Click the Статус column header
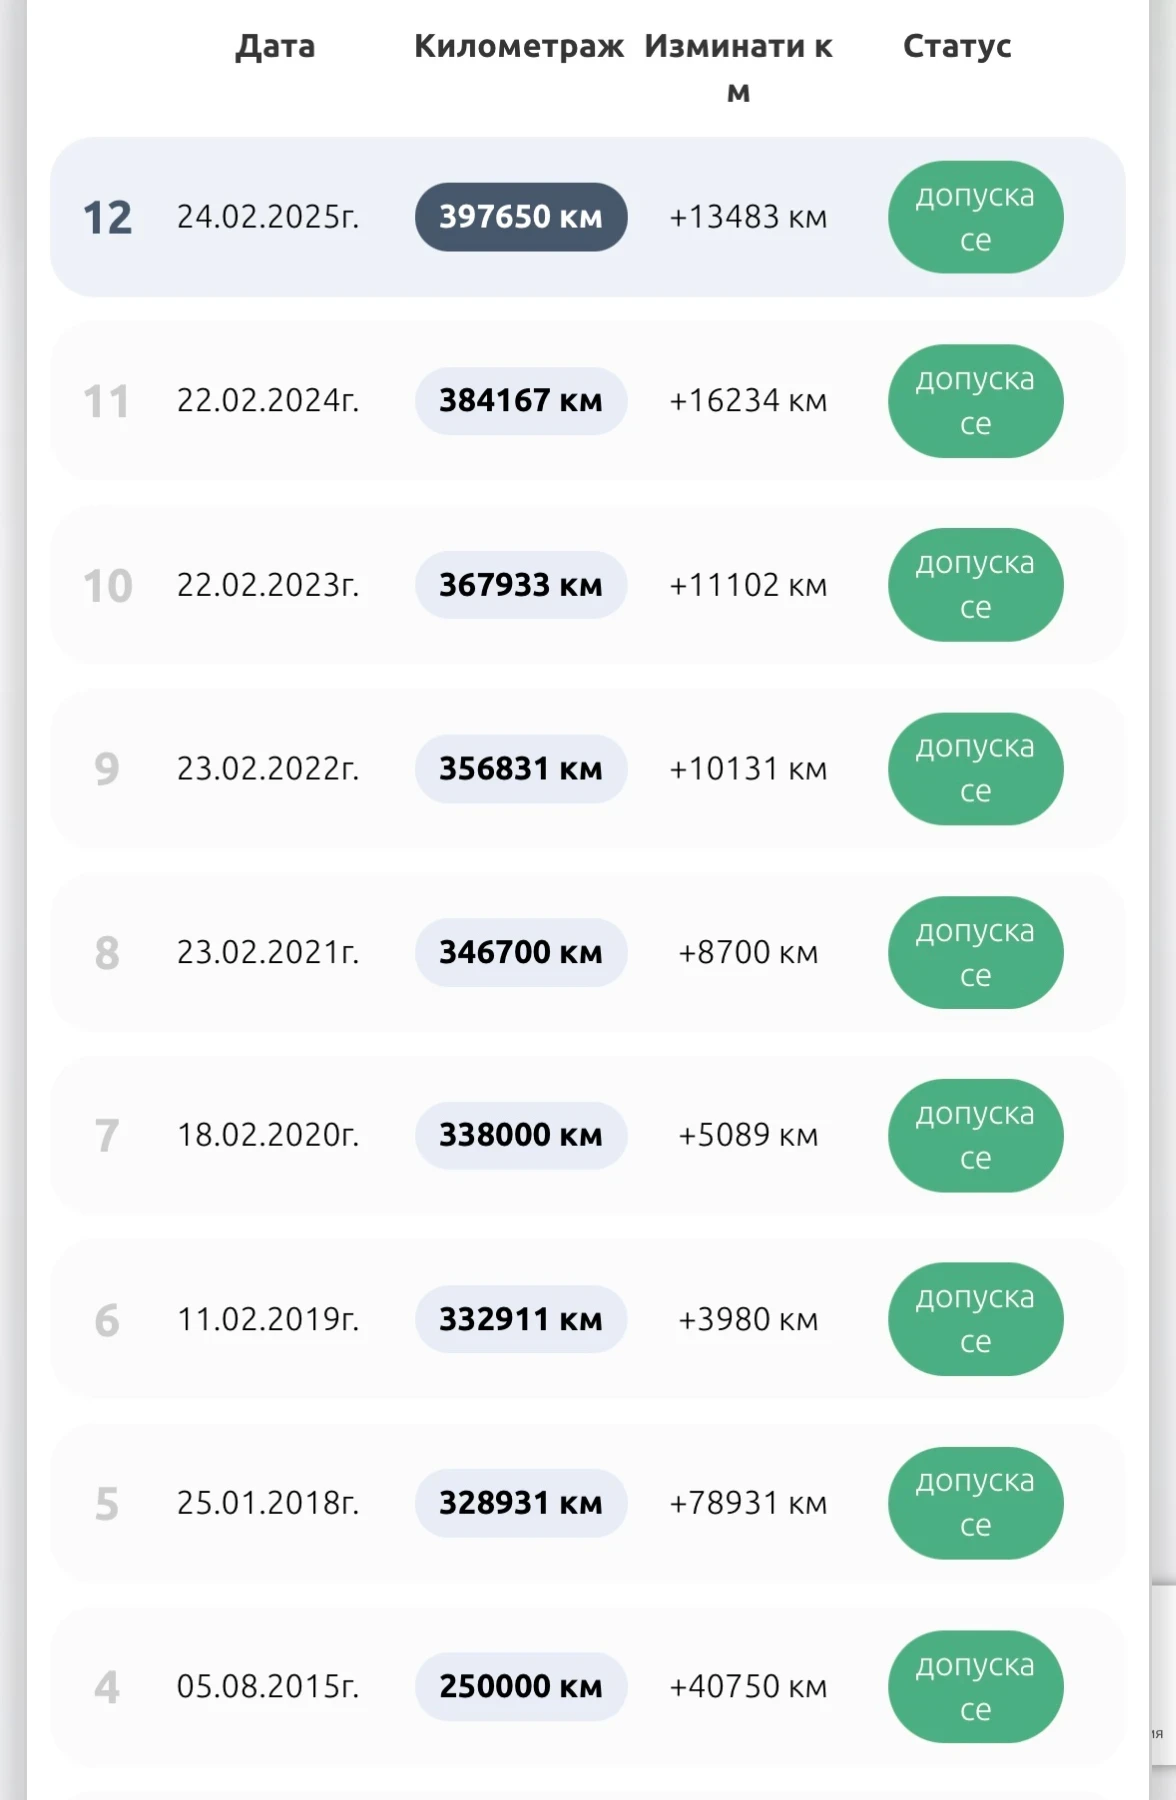This screenshot has height=1800, width=1176. 957,46
